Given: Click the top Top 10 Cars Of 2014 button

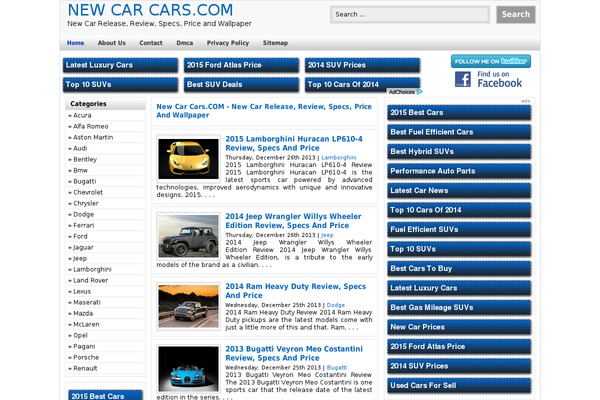Looking at the screenshot, I should coord(362,85).
